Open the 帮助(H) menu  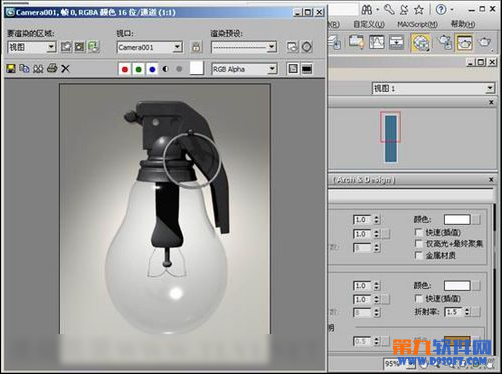(463, 24)
